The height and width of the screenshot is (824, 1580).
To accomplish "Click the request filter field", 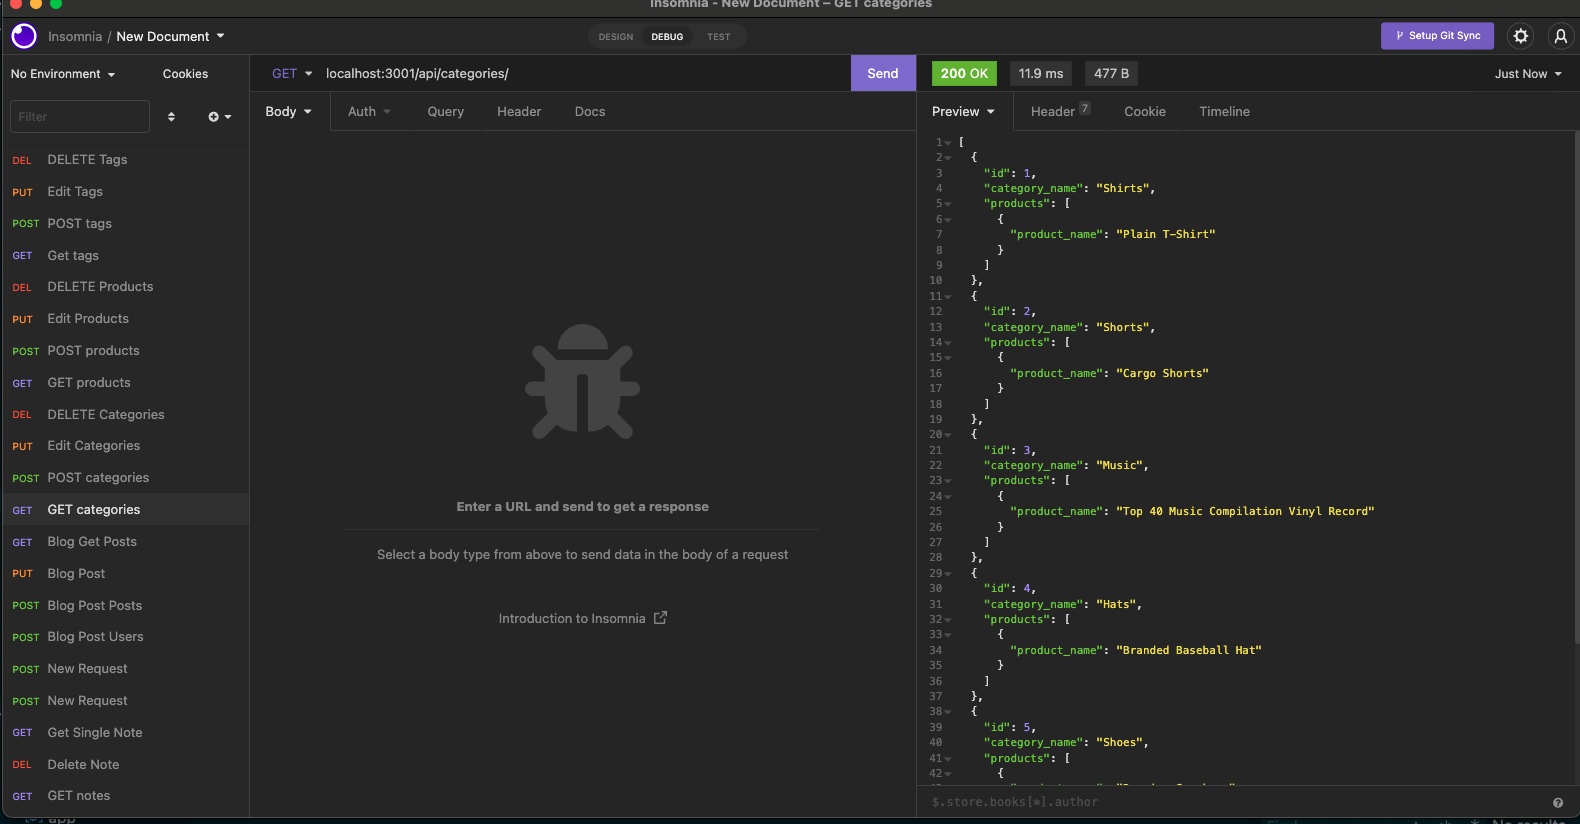I will [80, 117].
